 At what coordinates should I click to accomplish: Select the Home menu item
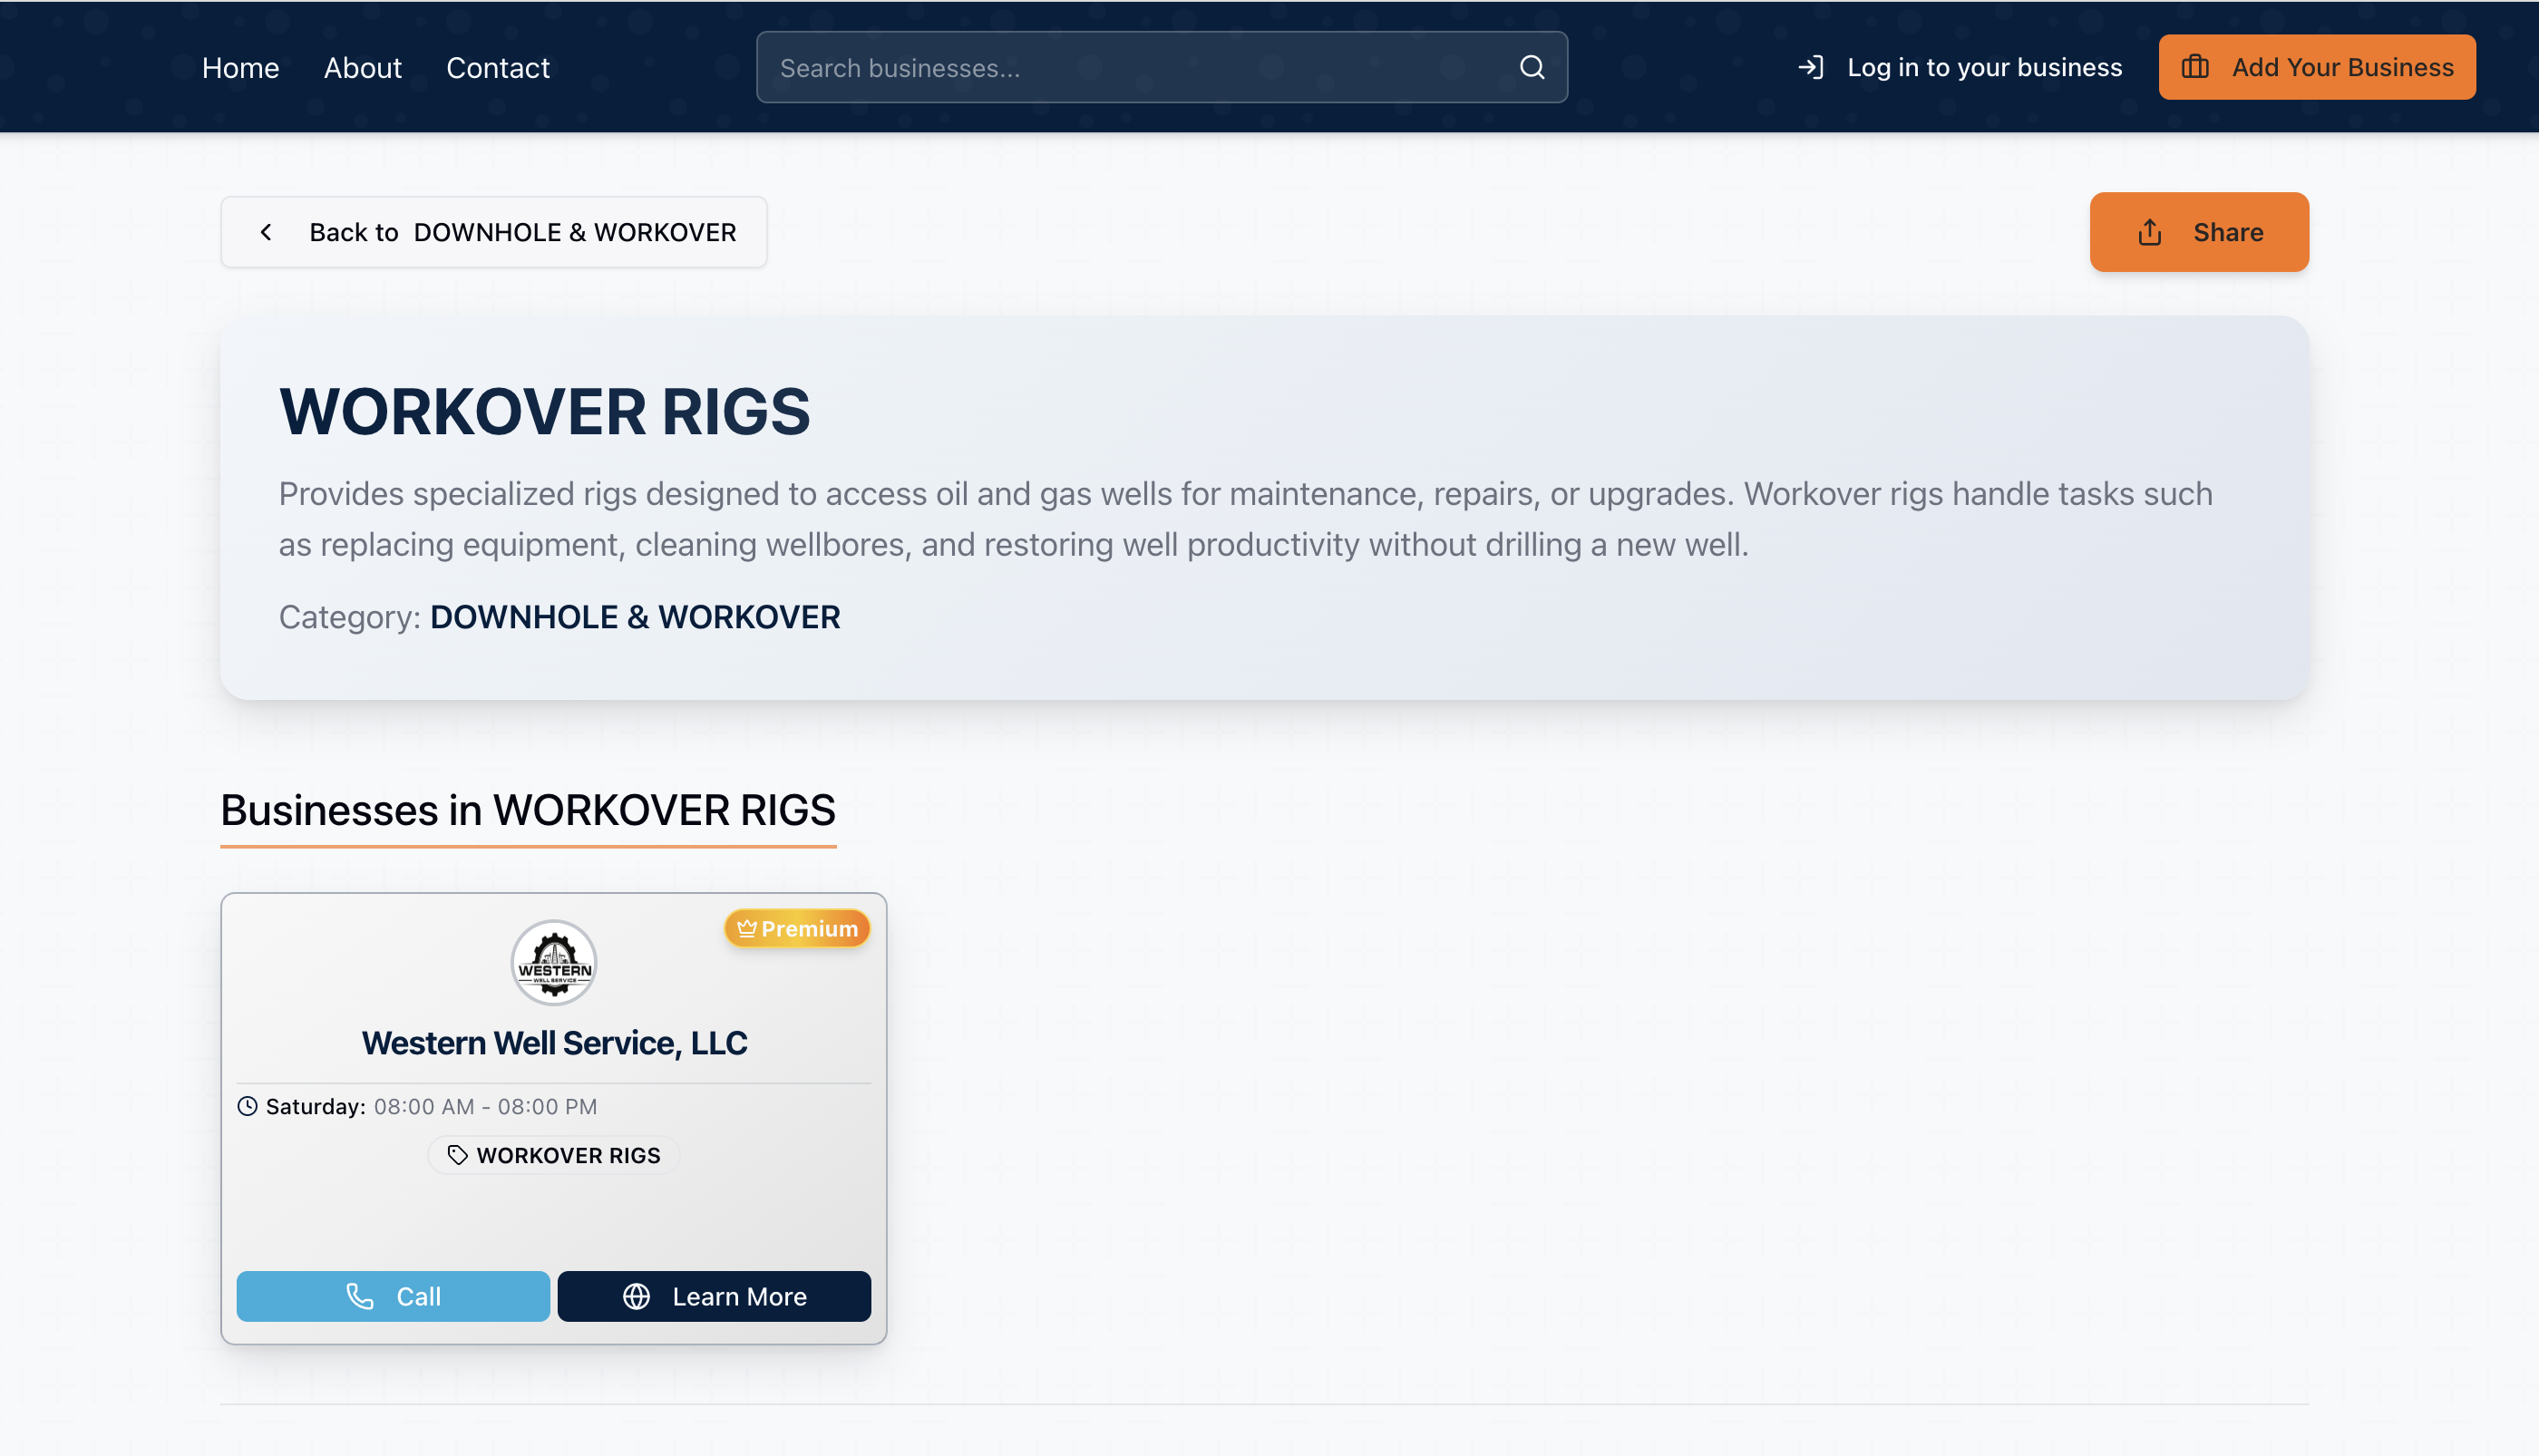click(240, 67)
